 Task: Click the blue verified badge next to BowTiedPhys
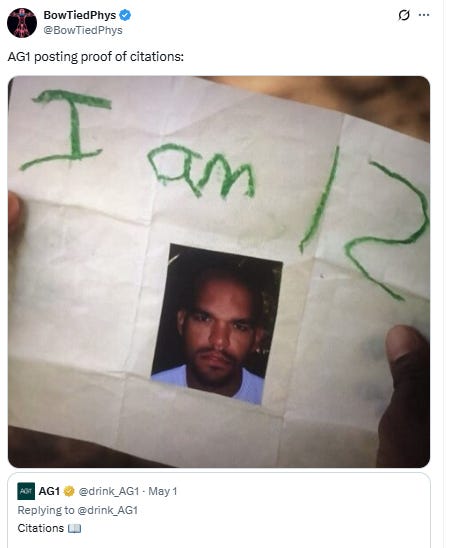coord(125,15)
